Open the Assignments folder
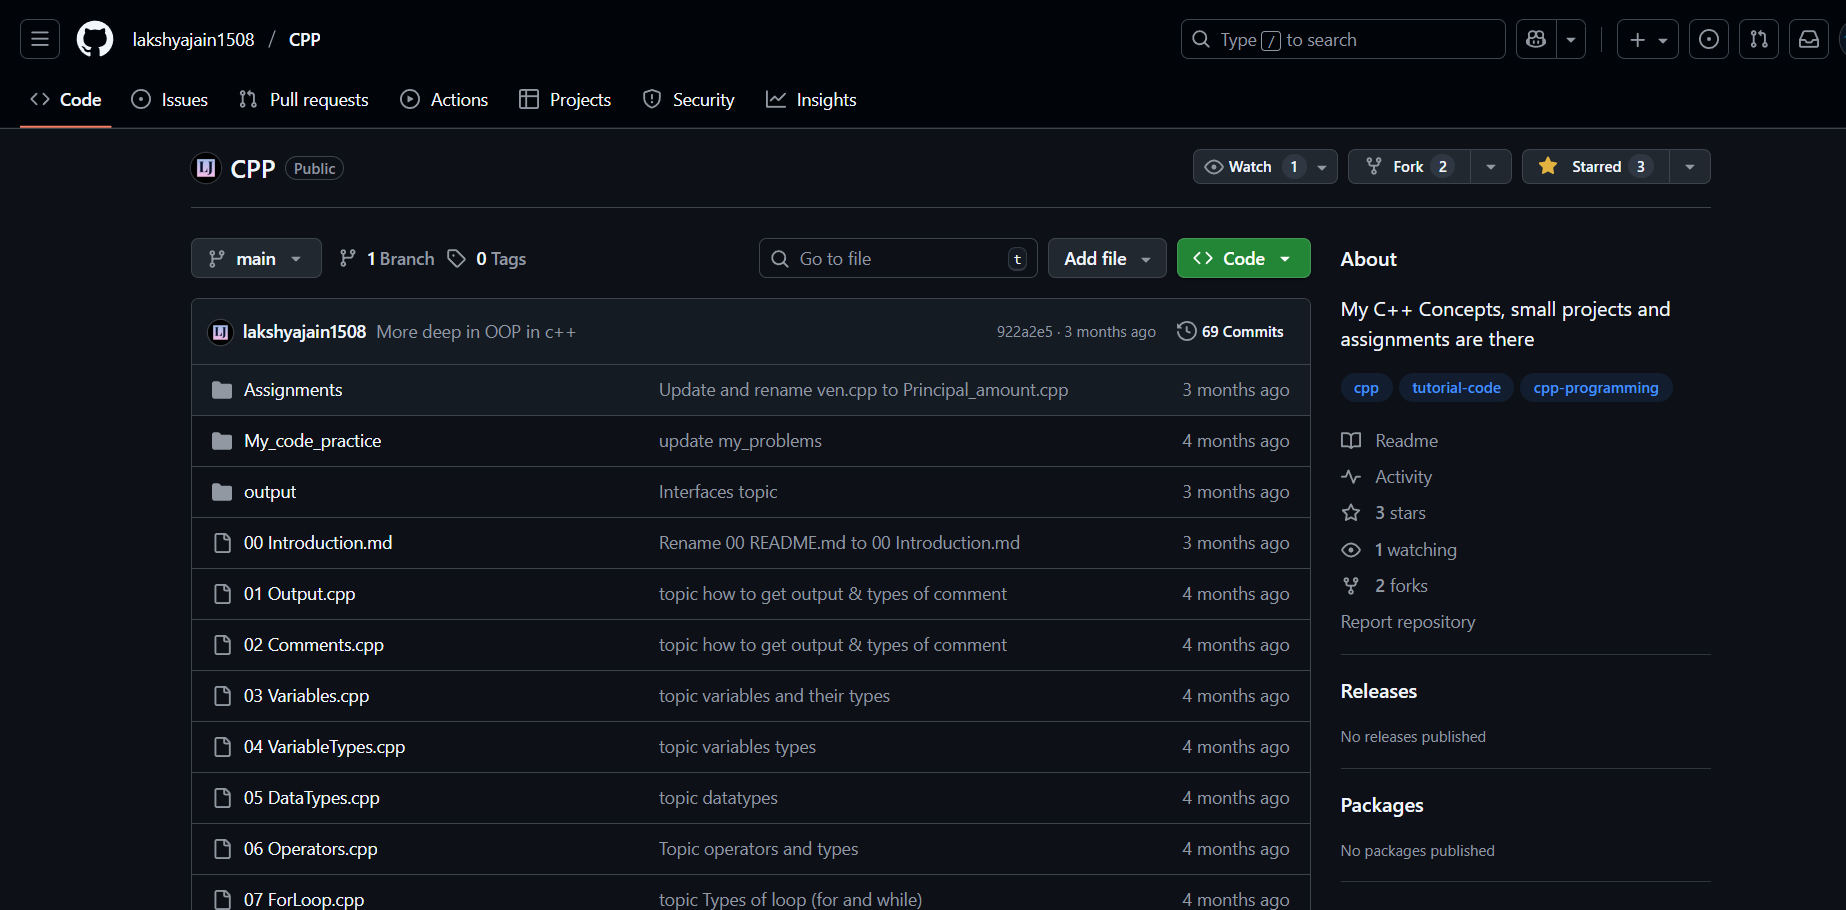The width and height of the screenshot is (1846, 910). coord(293,390)
